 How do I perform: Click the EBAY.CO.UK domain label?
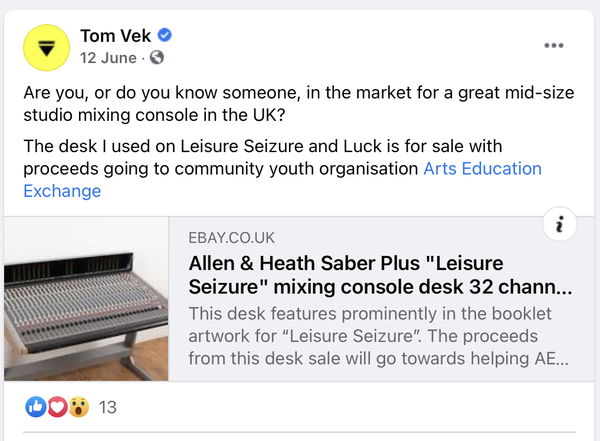[x=232, y=238]
